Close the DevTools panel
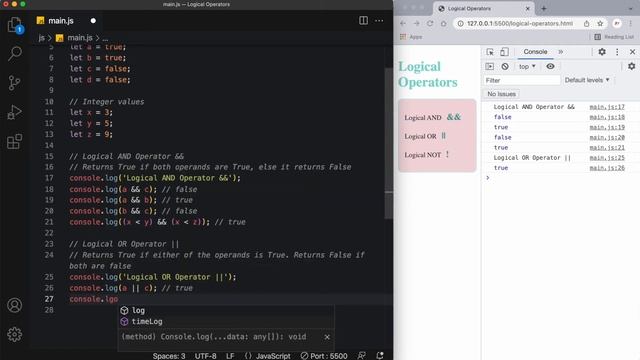The image size is (640, 360). coord(632,52)
